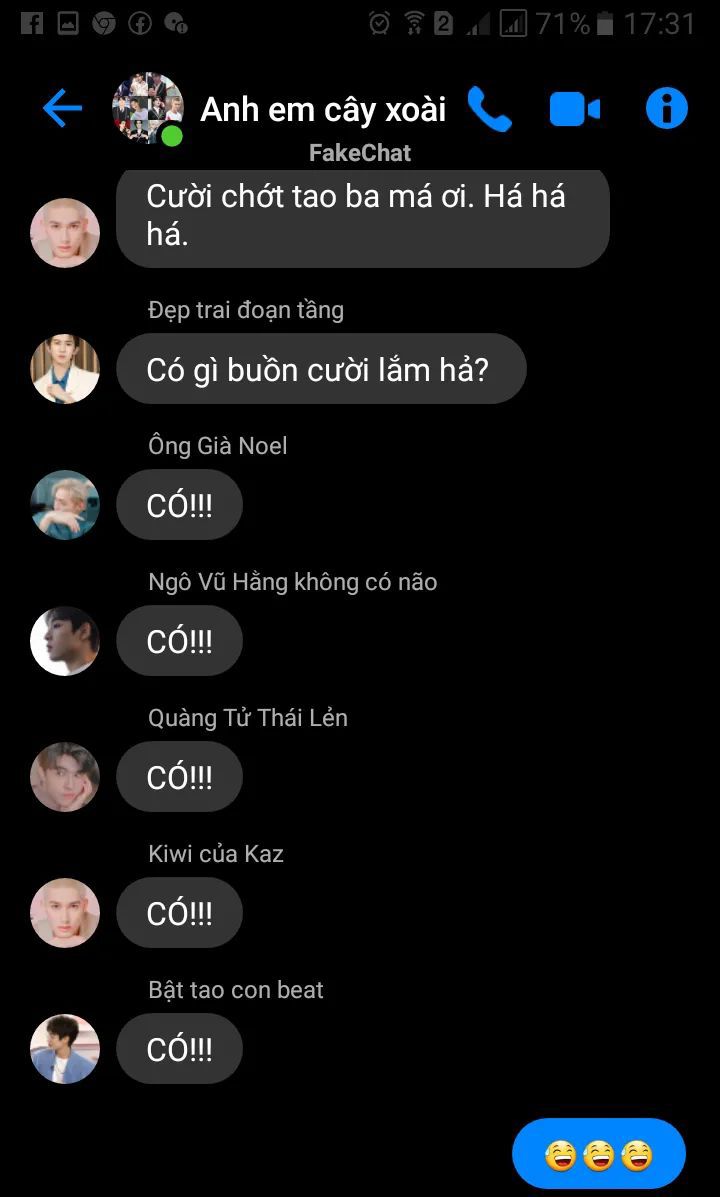Image resolution: width=720 pixels, height=1197 pixels.
Task: Open the group avatar of Anh em cây xoài
Action: coord(147,108)
